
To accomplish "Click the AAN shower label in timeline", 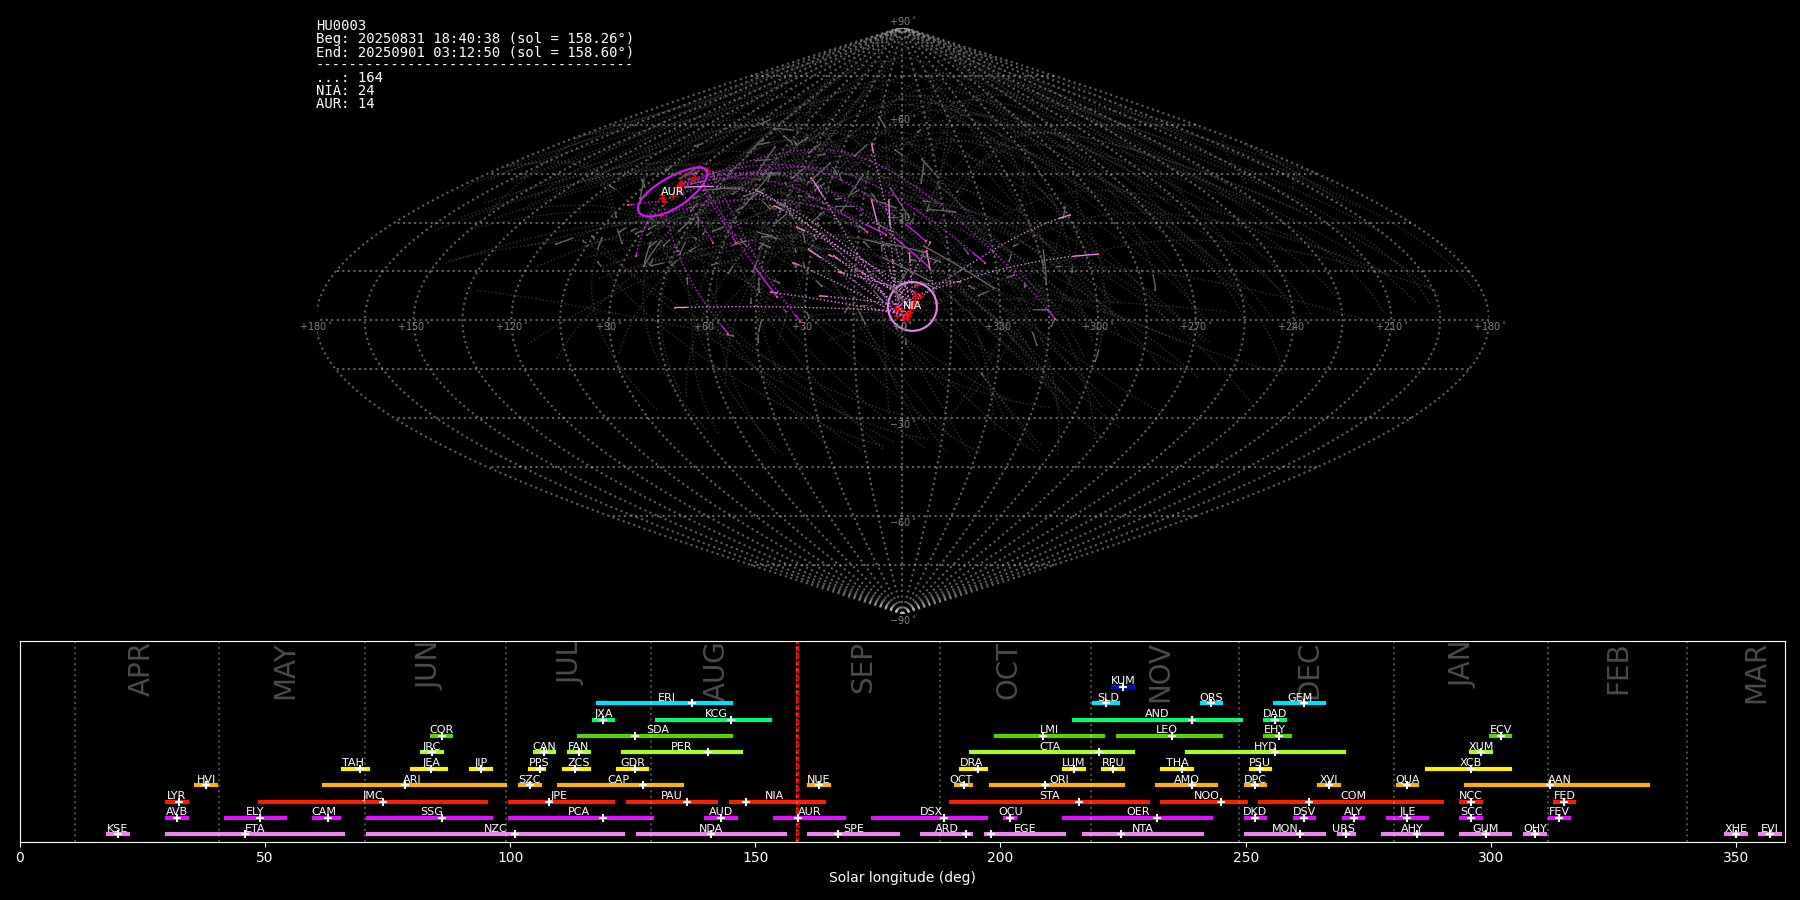I will coord(1559,780).
